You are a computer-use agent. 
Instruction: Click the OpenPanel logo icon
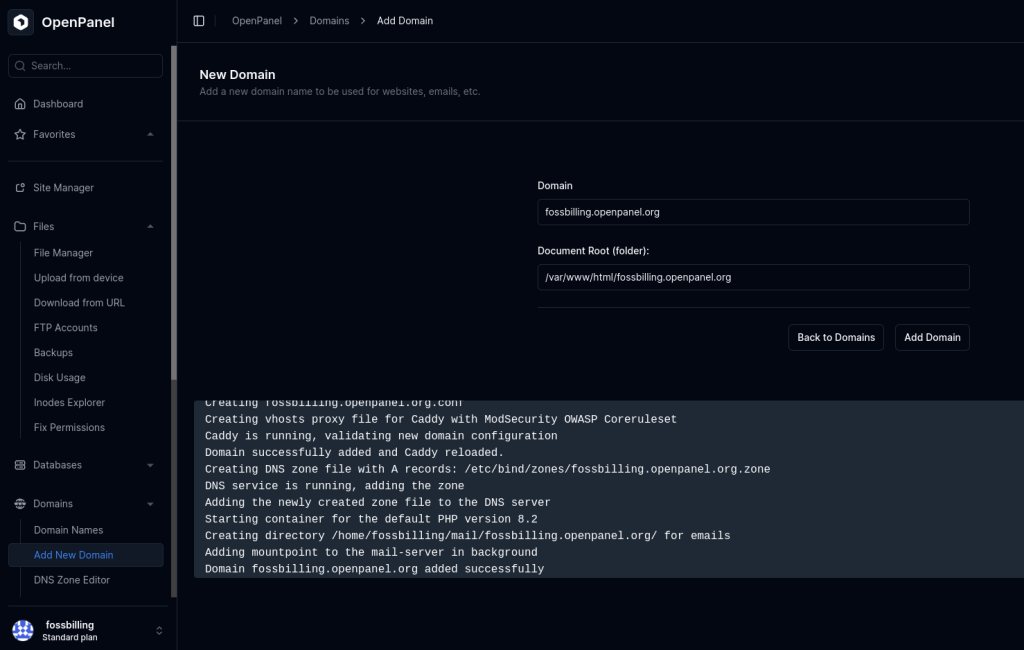click(x=21, y=22)
